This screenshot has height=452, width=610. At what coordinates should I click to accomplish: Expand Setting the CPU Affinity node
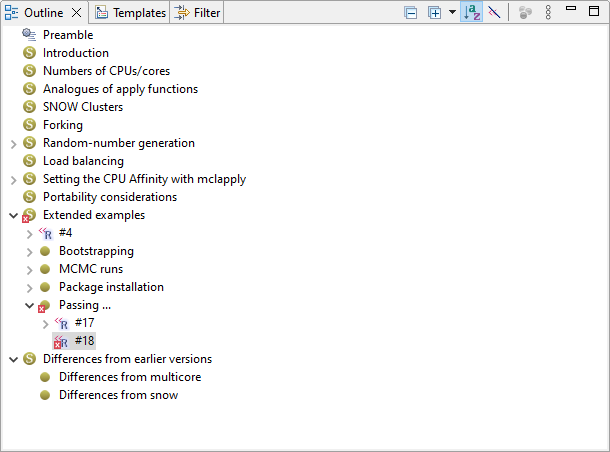point(13,179)
